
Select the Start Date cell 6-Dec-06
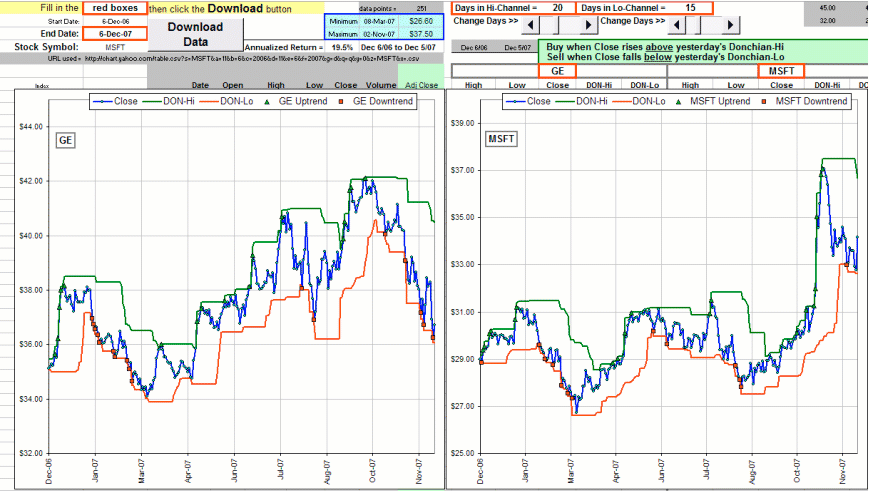(115, 21)
